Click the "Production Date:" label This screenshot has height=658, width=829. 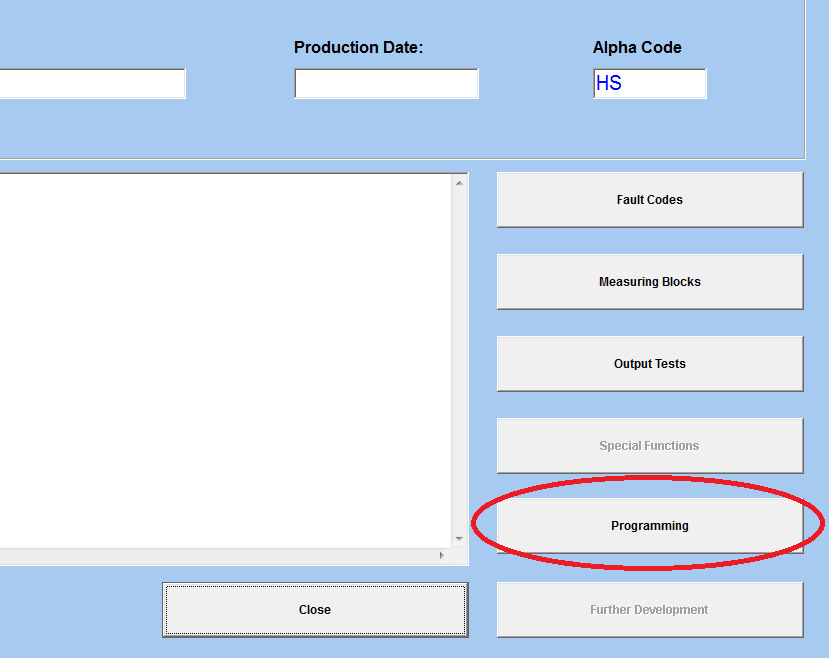(x=358, y=48)
